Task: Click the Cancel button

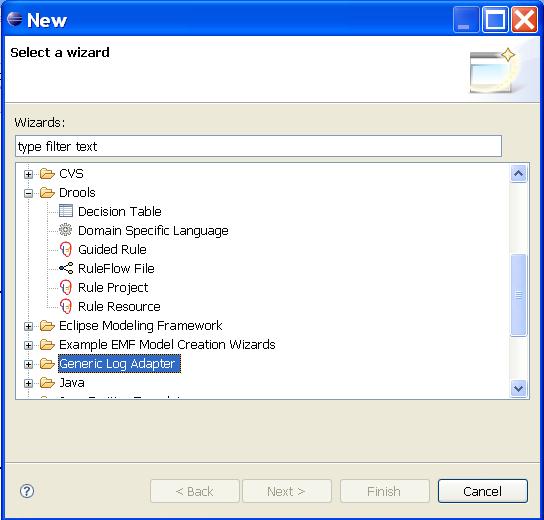Action: pos(483,491)
